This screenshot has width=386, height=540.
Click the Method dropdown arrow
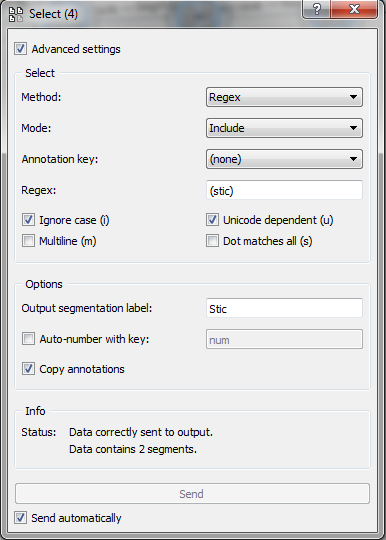tap(353, 97)
